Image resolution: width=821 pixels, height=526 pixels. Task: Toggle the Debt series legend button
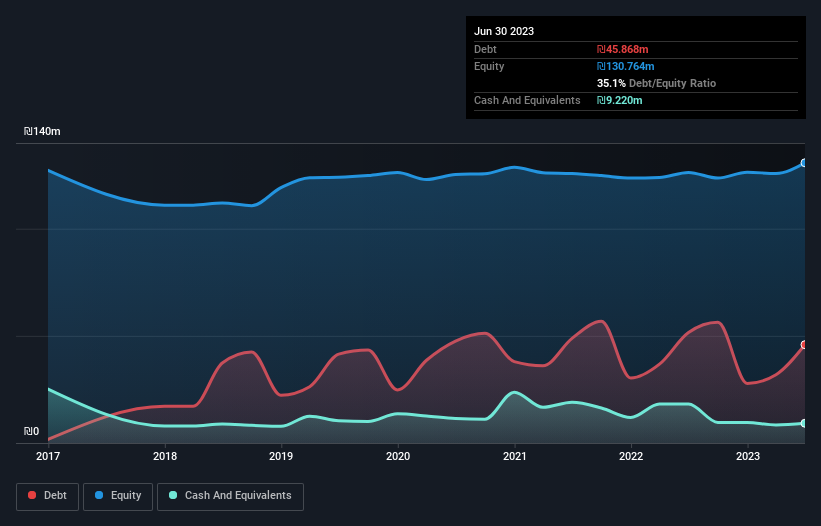[x=47, y=496]
